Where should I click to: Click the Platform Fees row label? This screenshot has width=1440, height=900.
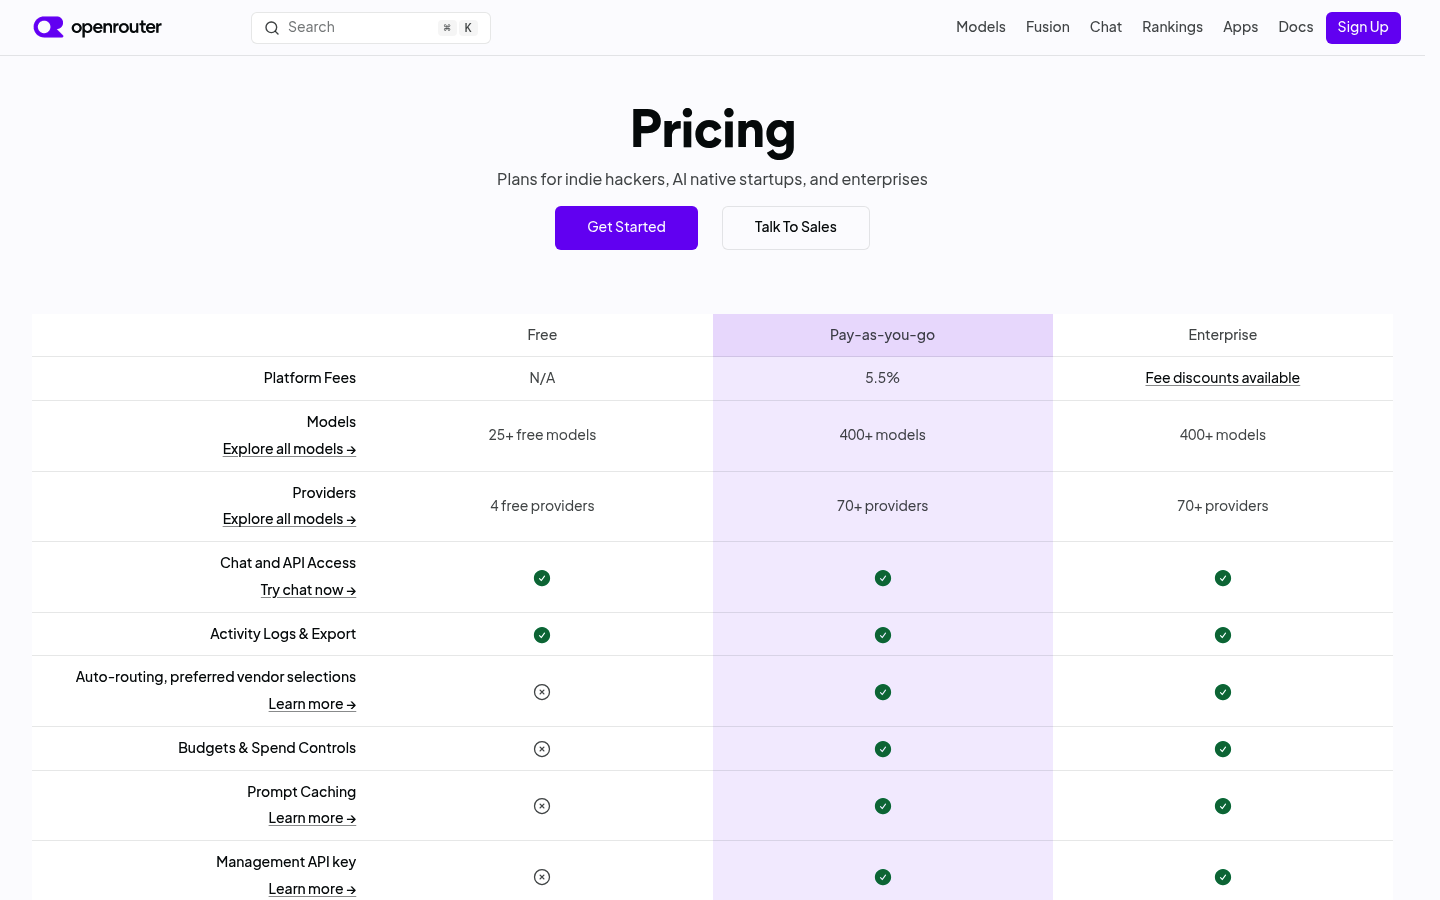[310, 378]
